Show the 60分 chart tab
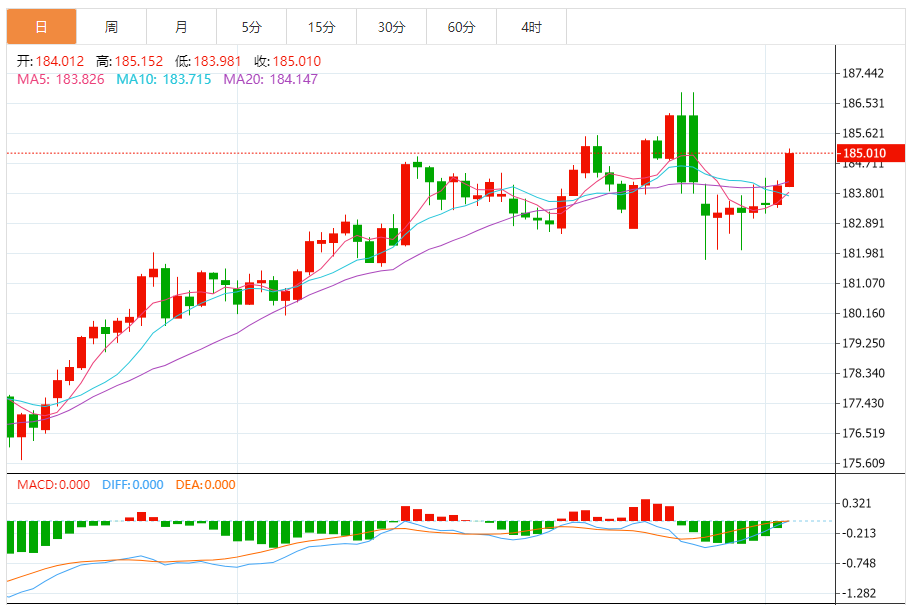 (x=461, y=27)
